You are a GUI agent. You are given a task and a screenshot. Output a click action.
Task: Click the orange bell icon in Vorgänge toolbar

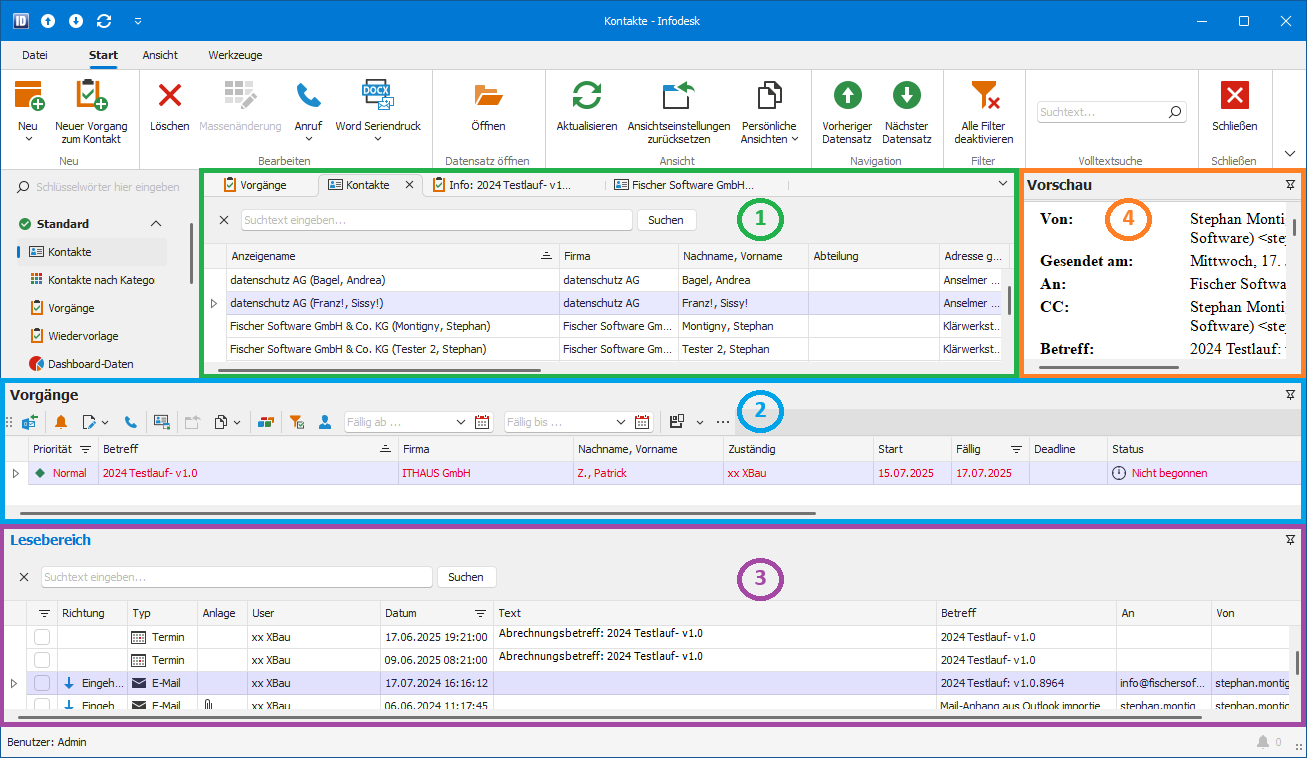click(61, 422)
